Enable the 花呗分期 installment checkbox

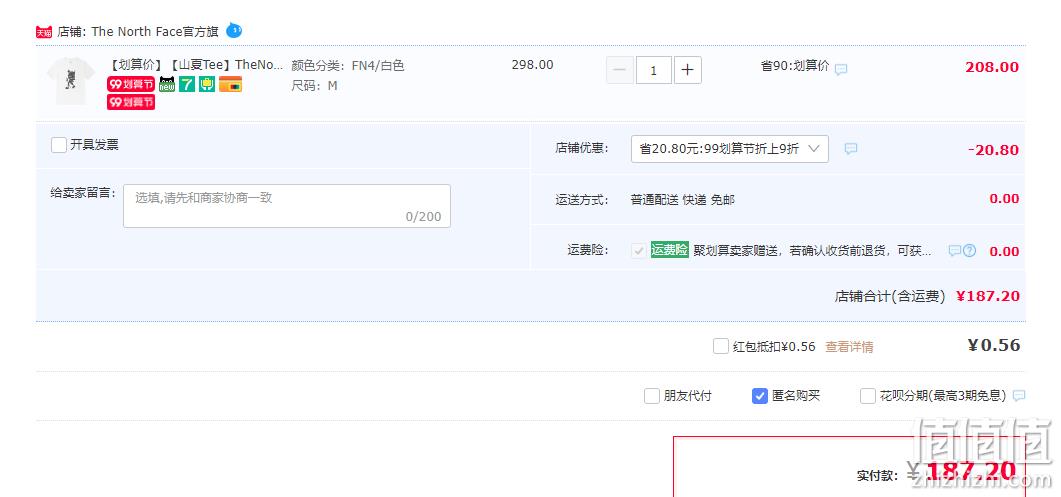(867, 396)
